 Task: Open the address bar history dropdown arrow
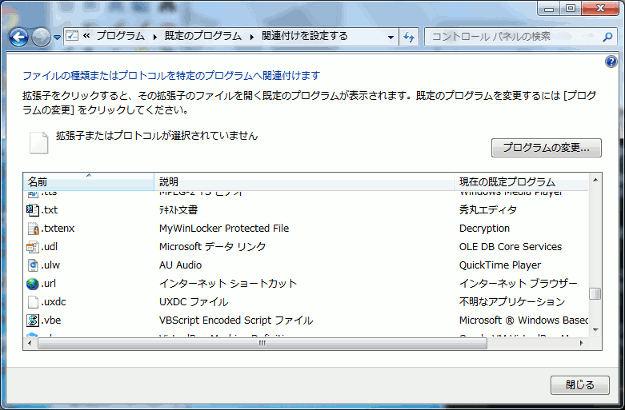tap(390, 37)
